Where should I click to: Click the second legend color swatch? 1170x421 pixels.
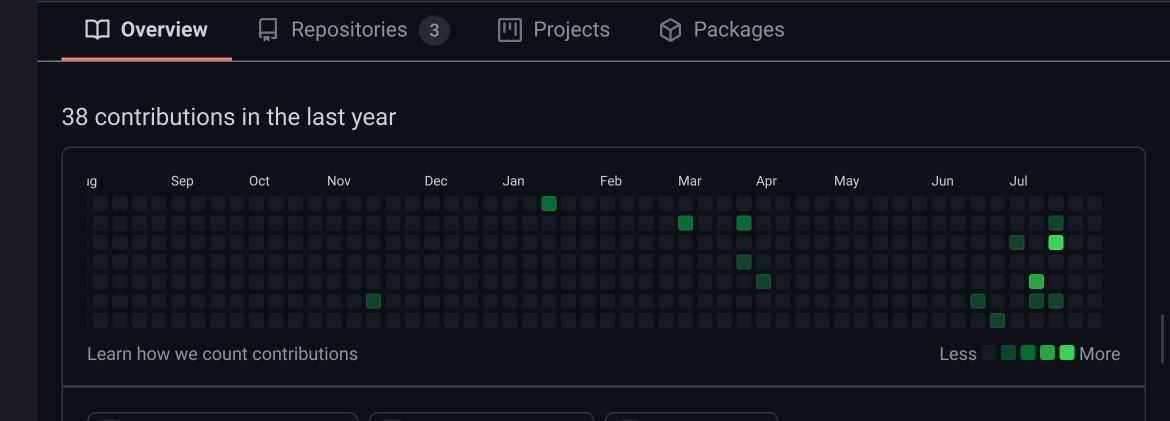(1008, 353)
